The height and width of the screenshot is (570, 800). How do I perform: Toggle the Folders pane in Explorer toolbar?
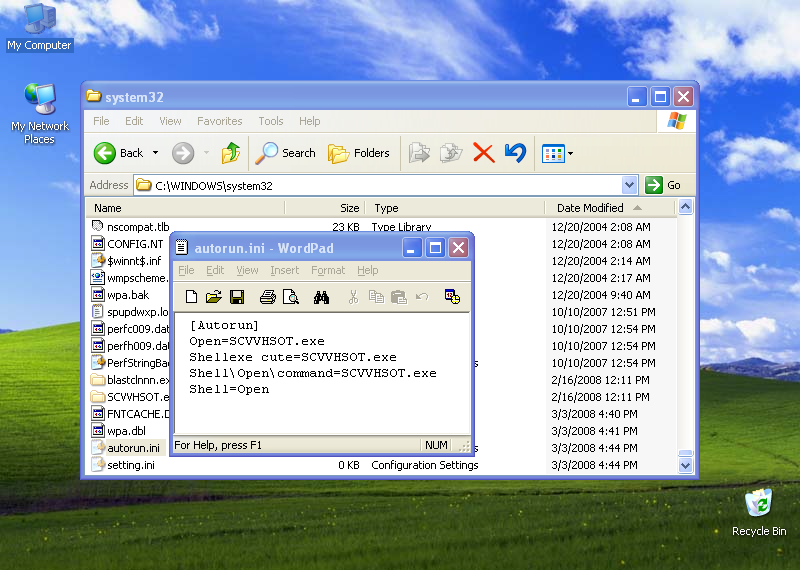[x=358, y=153]
